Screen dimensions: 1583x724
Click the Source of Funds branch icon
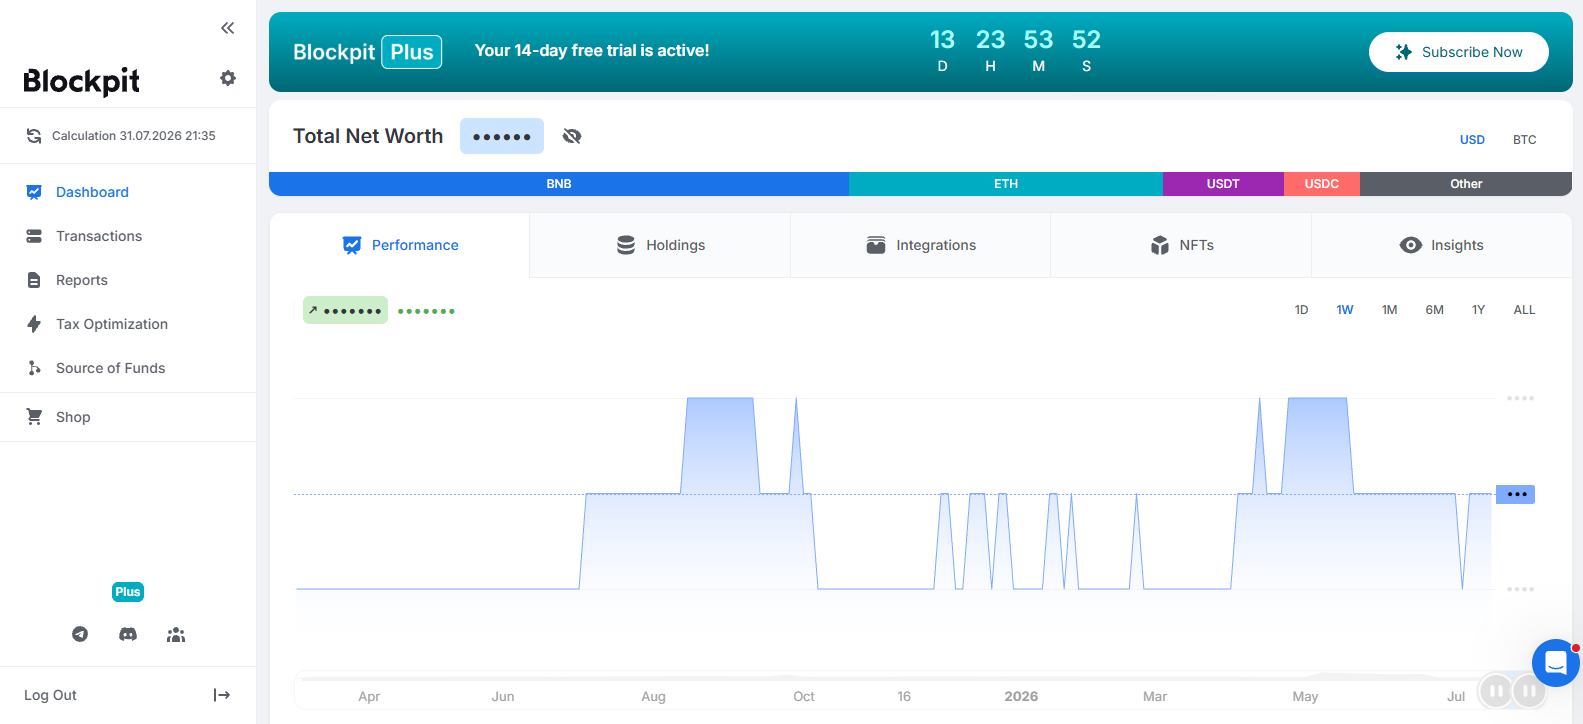point(34,368)
